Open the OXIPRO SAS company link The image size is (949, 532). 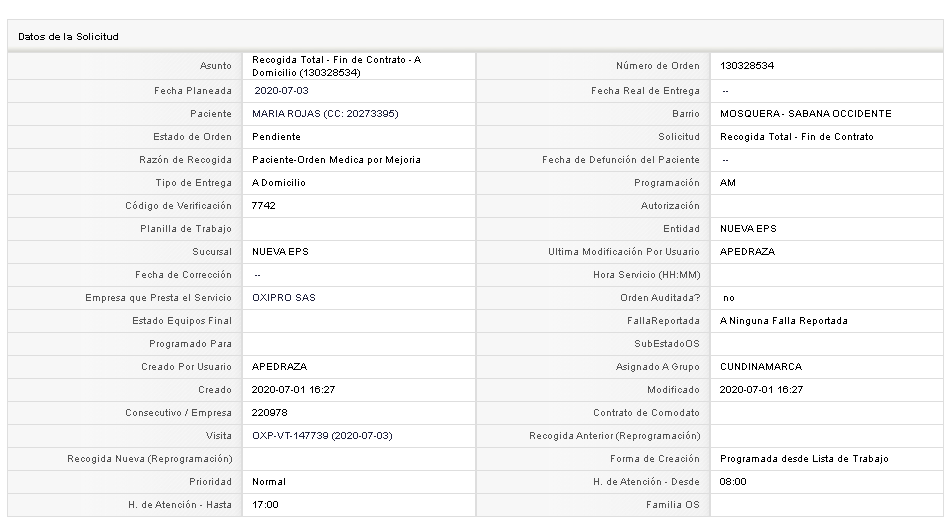tap(284, 298)
